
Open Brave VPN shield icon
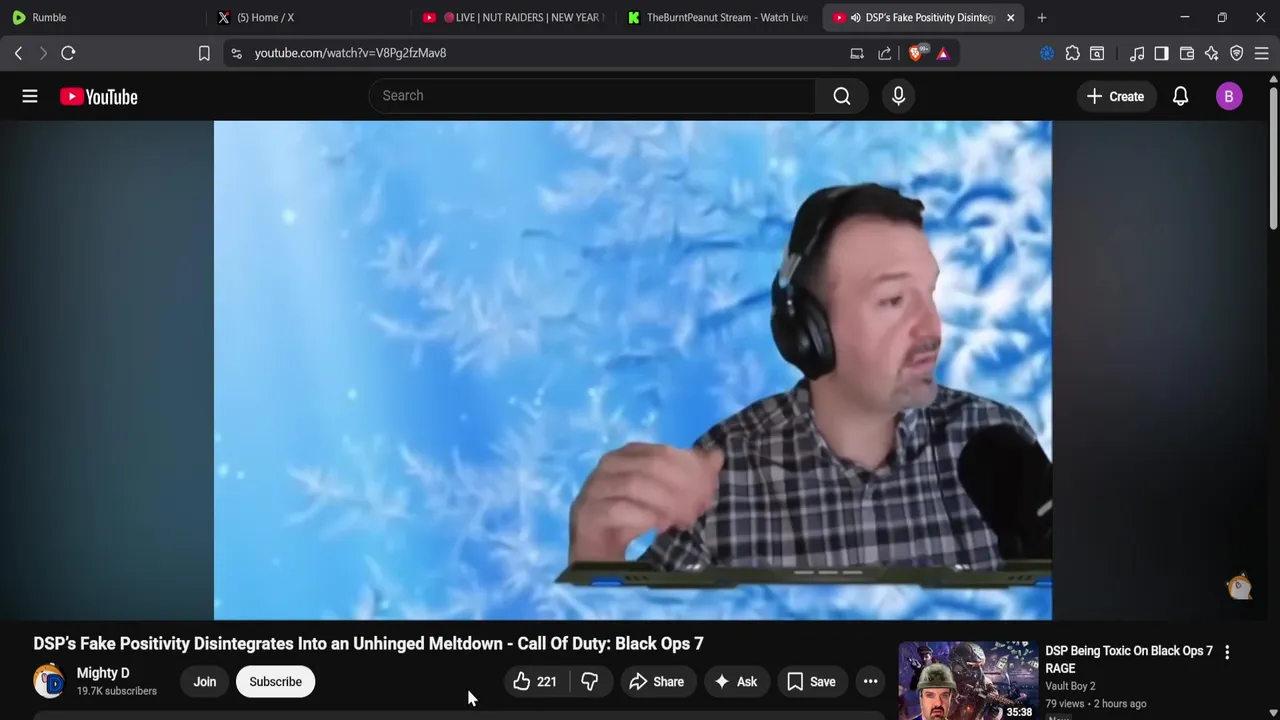pyautogui.click(x=1237, y=53)
